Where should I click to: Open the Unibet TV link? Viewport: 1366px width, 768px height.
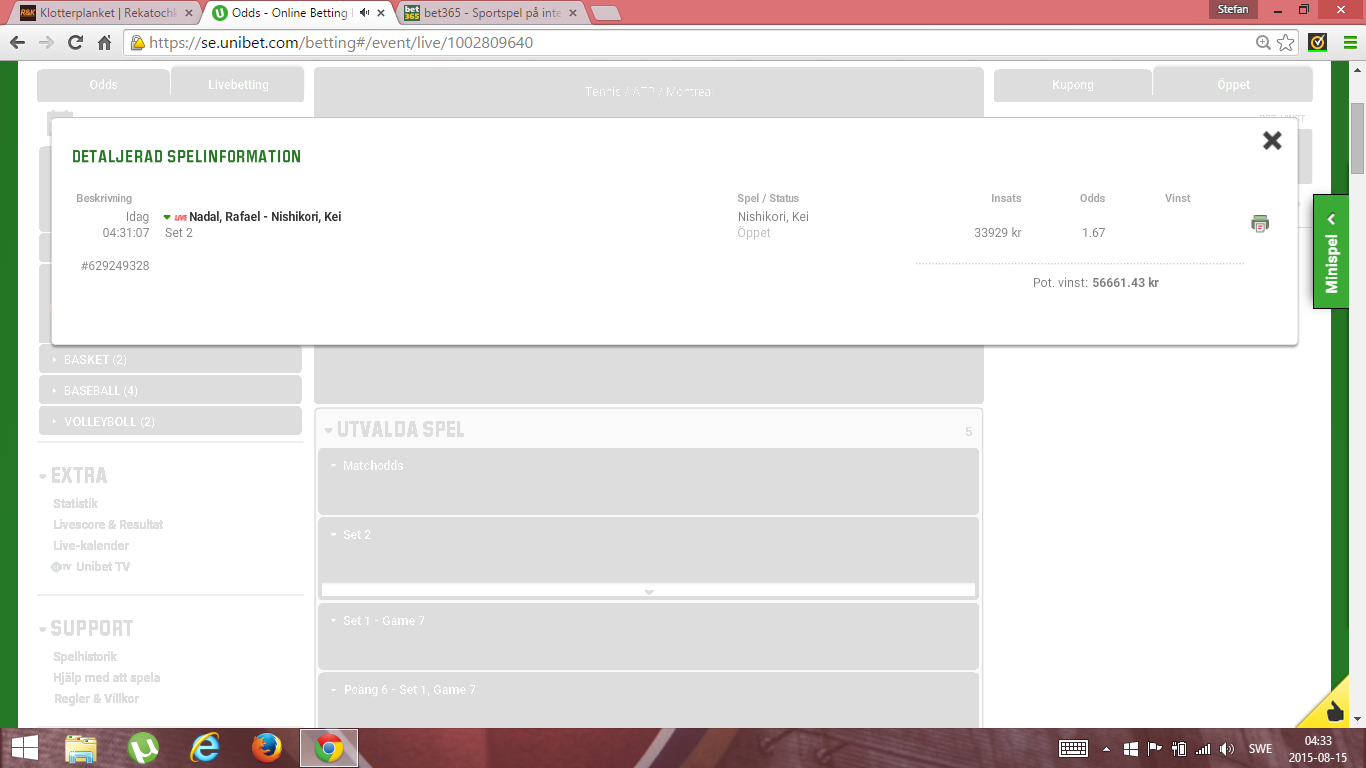click(90, 567)
